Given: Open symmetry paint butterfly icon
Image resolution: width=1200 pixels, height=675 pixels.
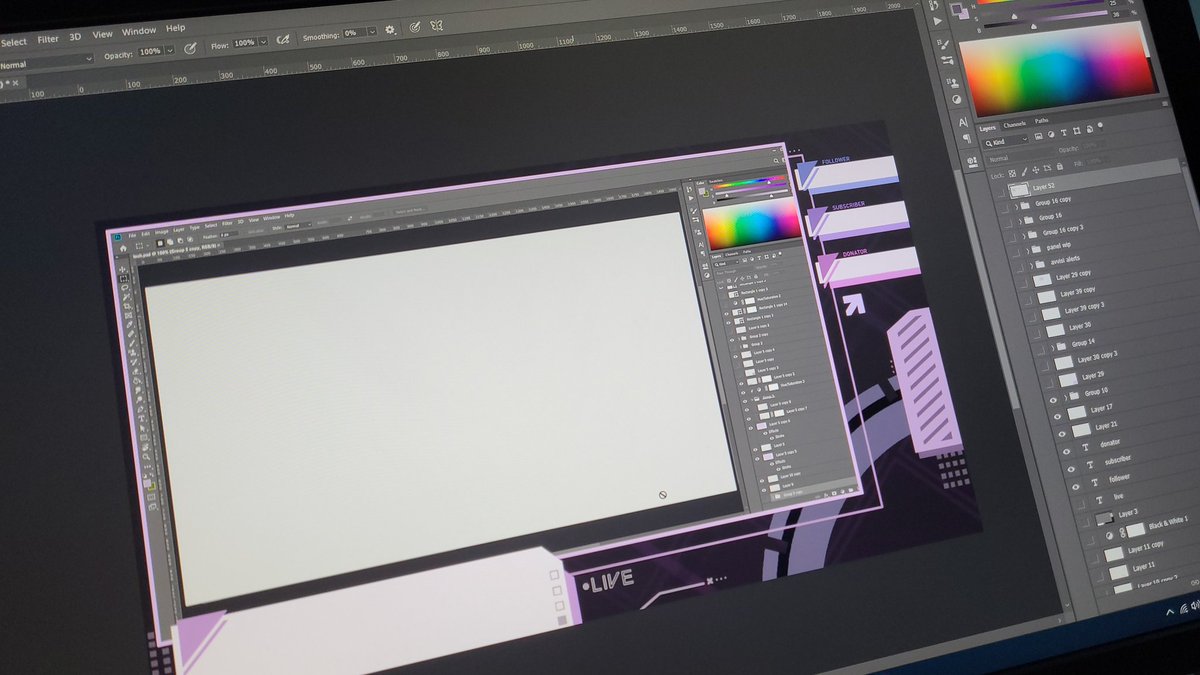Looking at the screenshot, I should [x=436, y=25].
